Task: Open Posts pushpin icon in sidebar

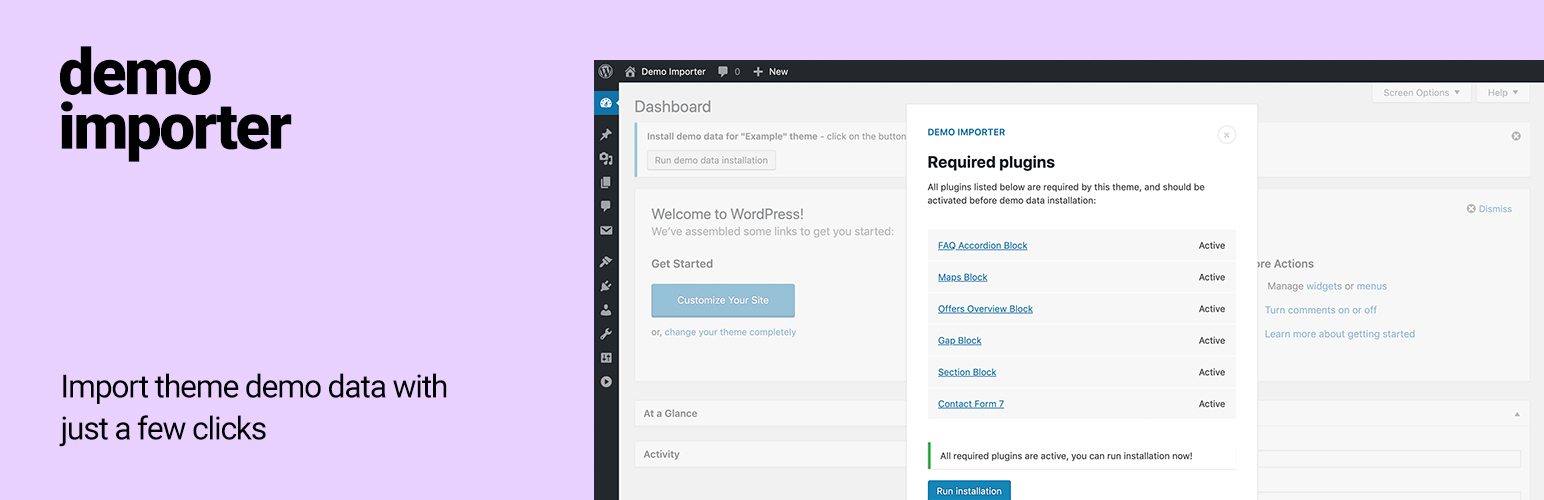Action: coord(606,134)
